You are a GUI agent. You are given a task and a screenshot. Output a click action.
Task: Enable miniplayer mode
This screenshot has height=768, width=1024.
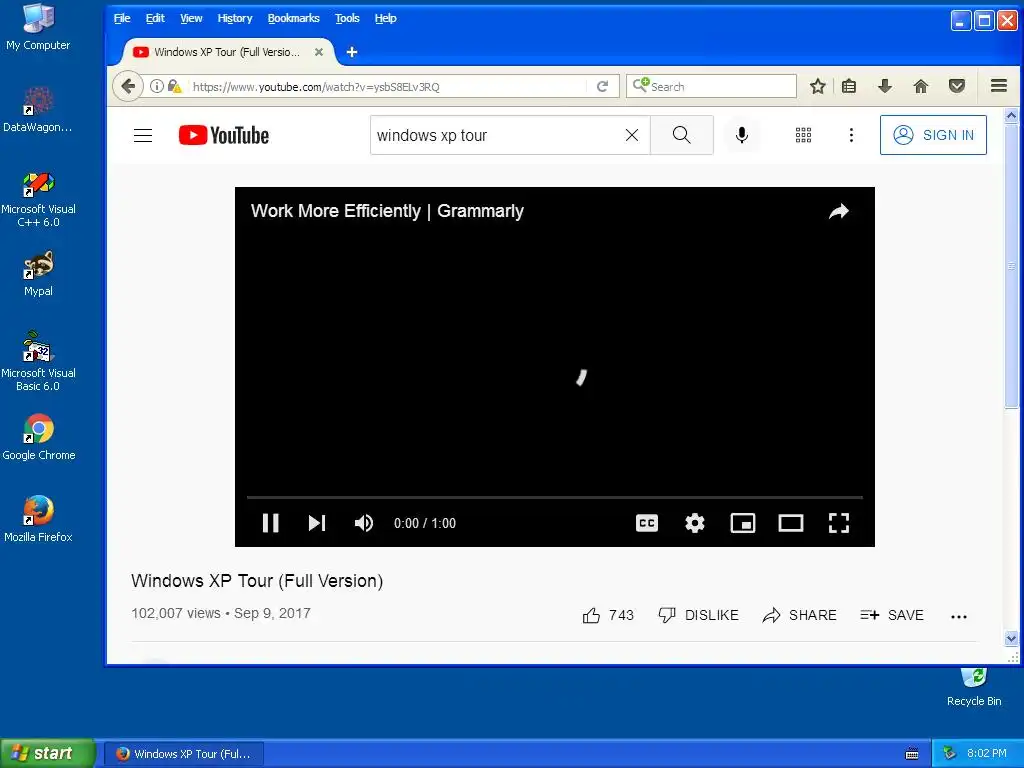[743, 523]
